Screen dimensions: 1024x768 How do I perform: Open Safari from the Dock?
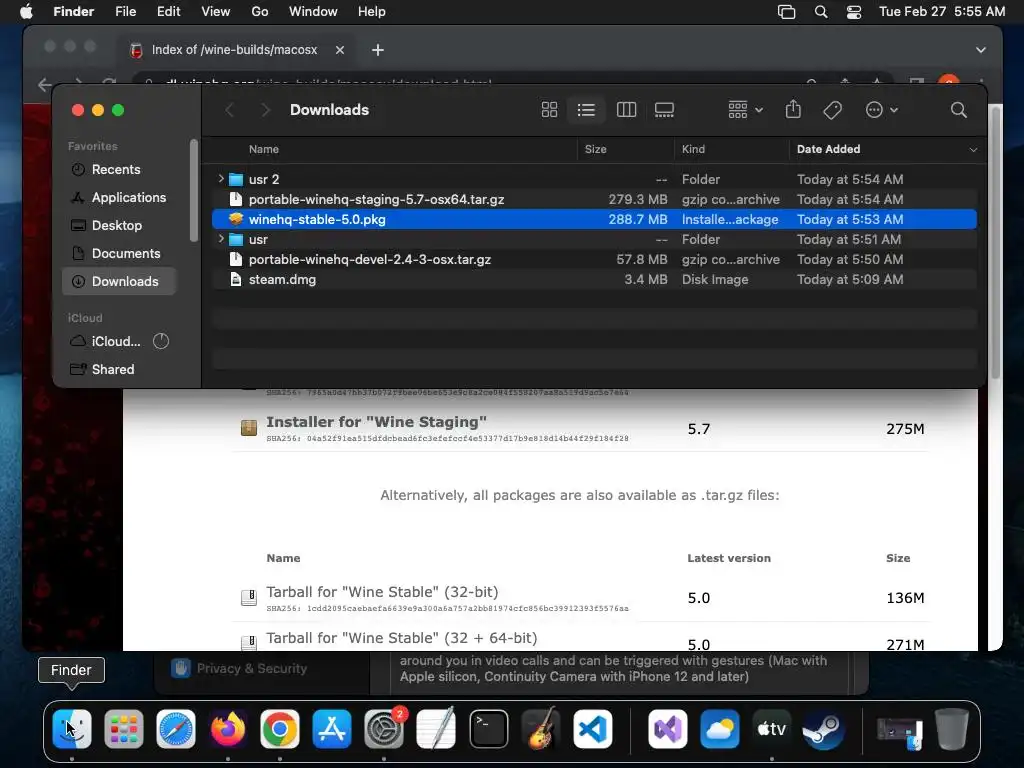tap(176, 729)
